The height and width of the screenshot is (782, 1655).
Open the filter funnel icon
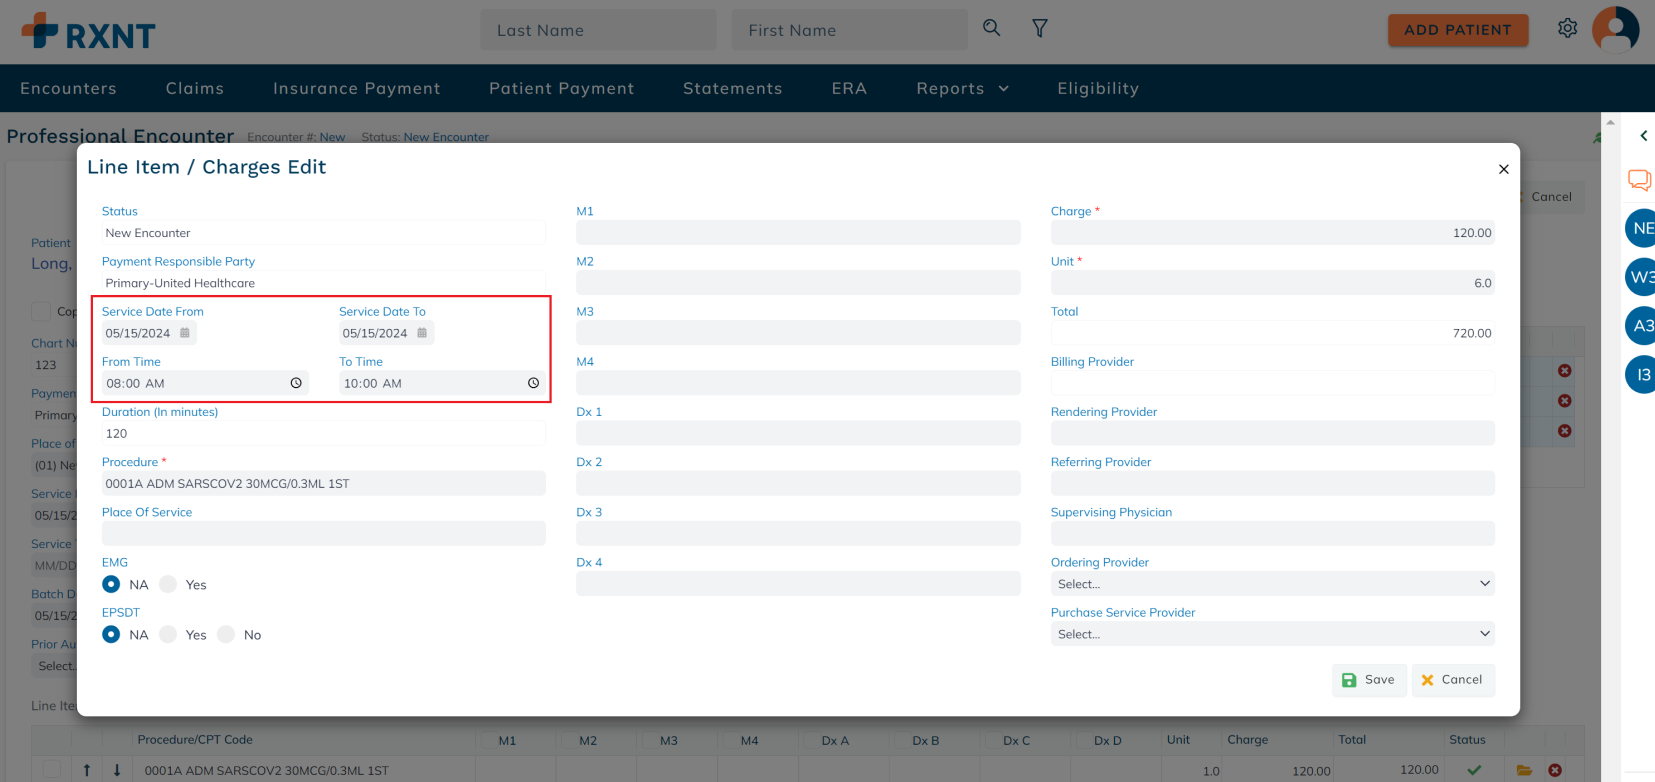point(1040,29)
